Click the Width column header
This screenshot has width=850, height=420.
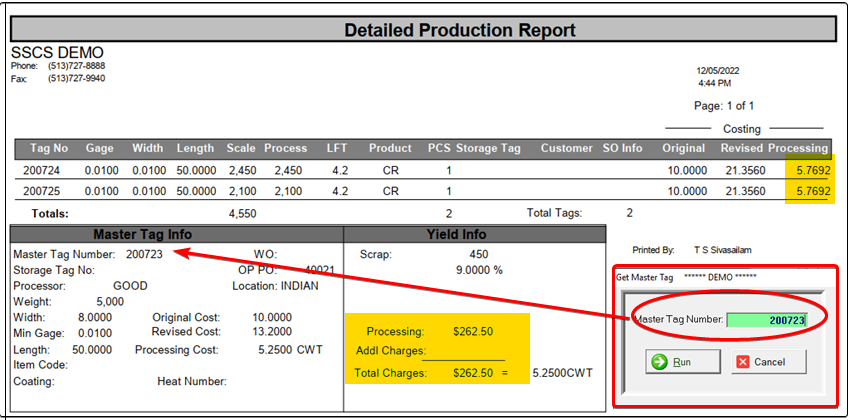point(147,148)
